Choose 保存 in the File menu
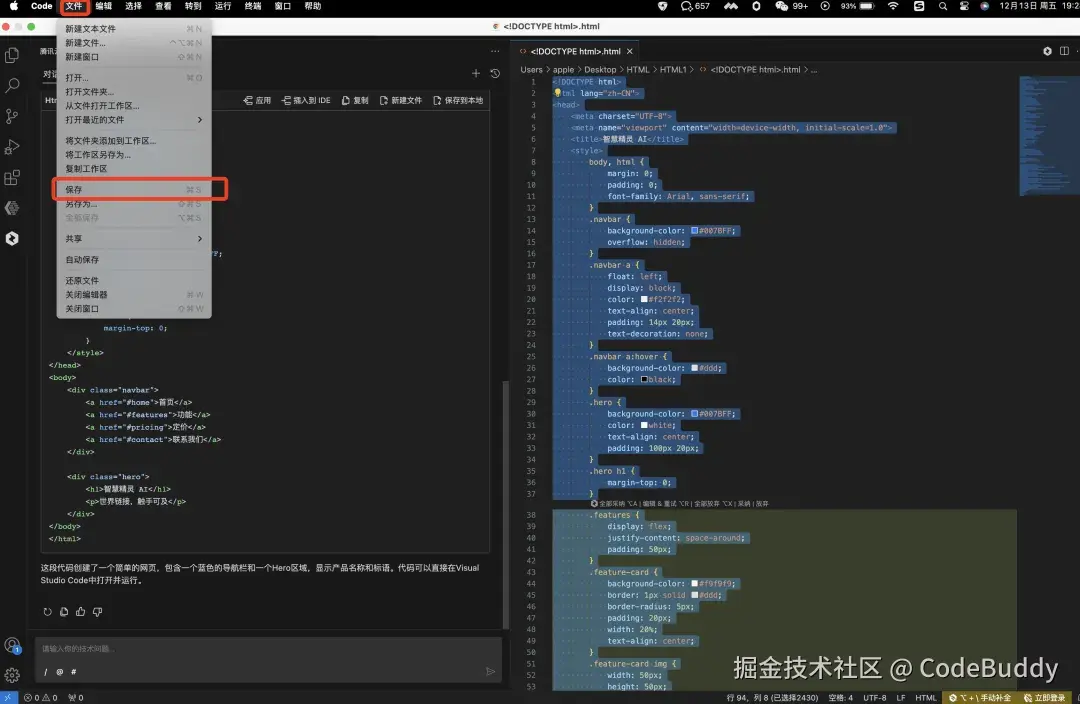Screen dimensions: 1080x704 134,189
